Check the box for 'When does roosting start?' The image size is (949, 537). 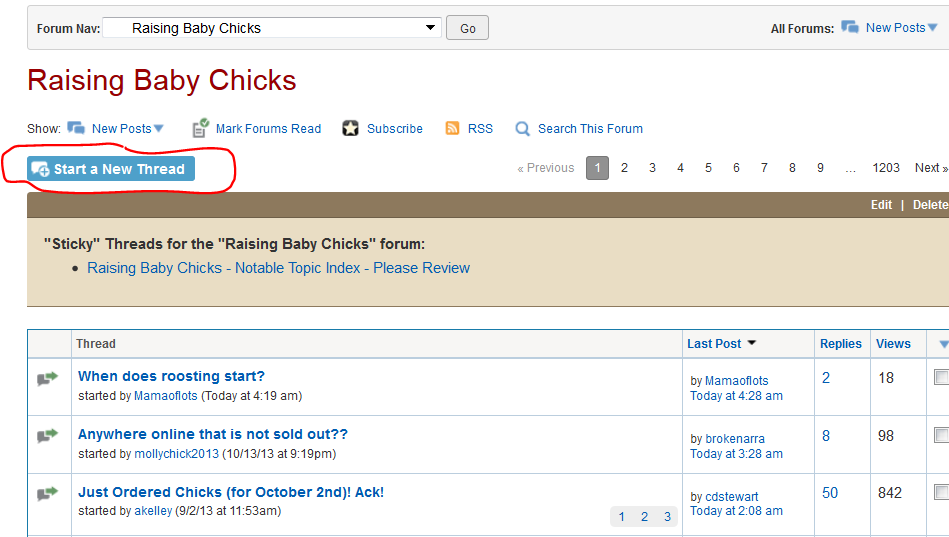(941, 377)
